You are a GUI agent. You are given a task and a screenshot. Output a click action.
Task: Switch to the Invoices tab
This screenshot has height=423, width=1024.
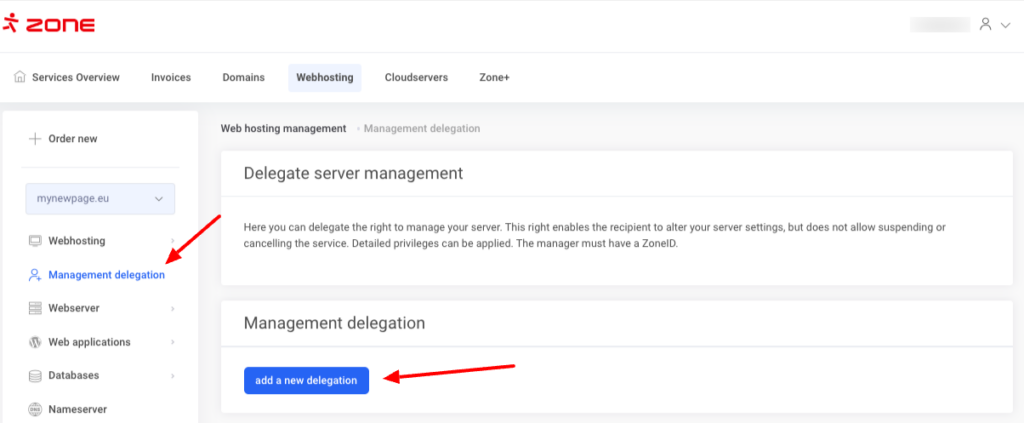[171, 77]
